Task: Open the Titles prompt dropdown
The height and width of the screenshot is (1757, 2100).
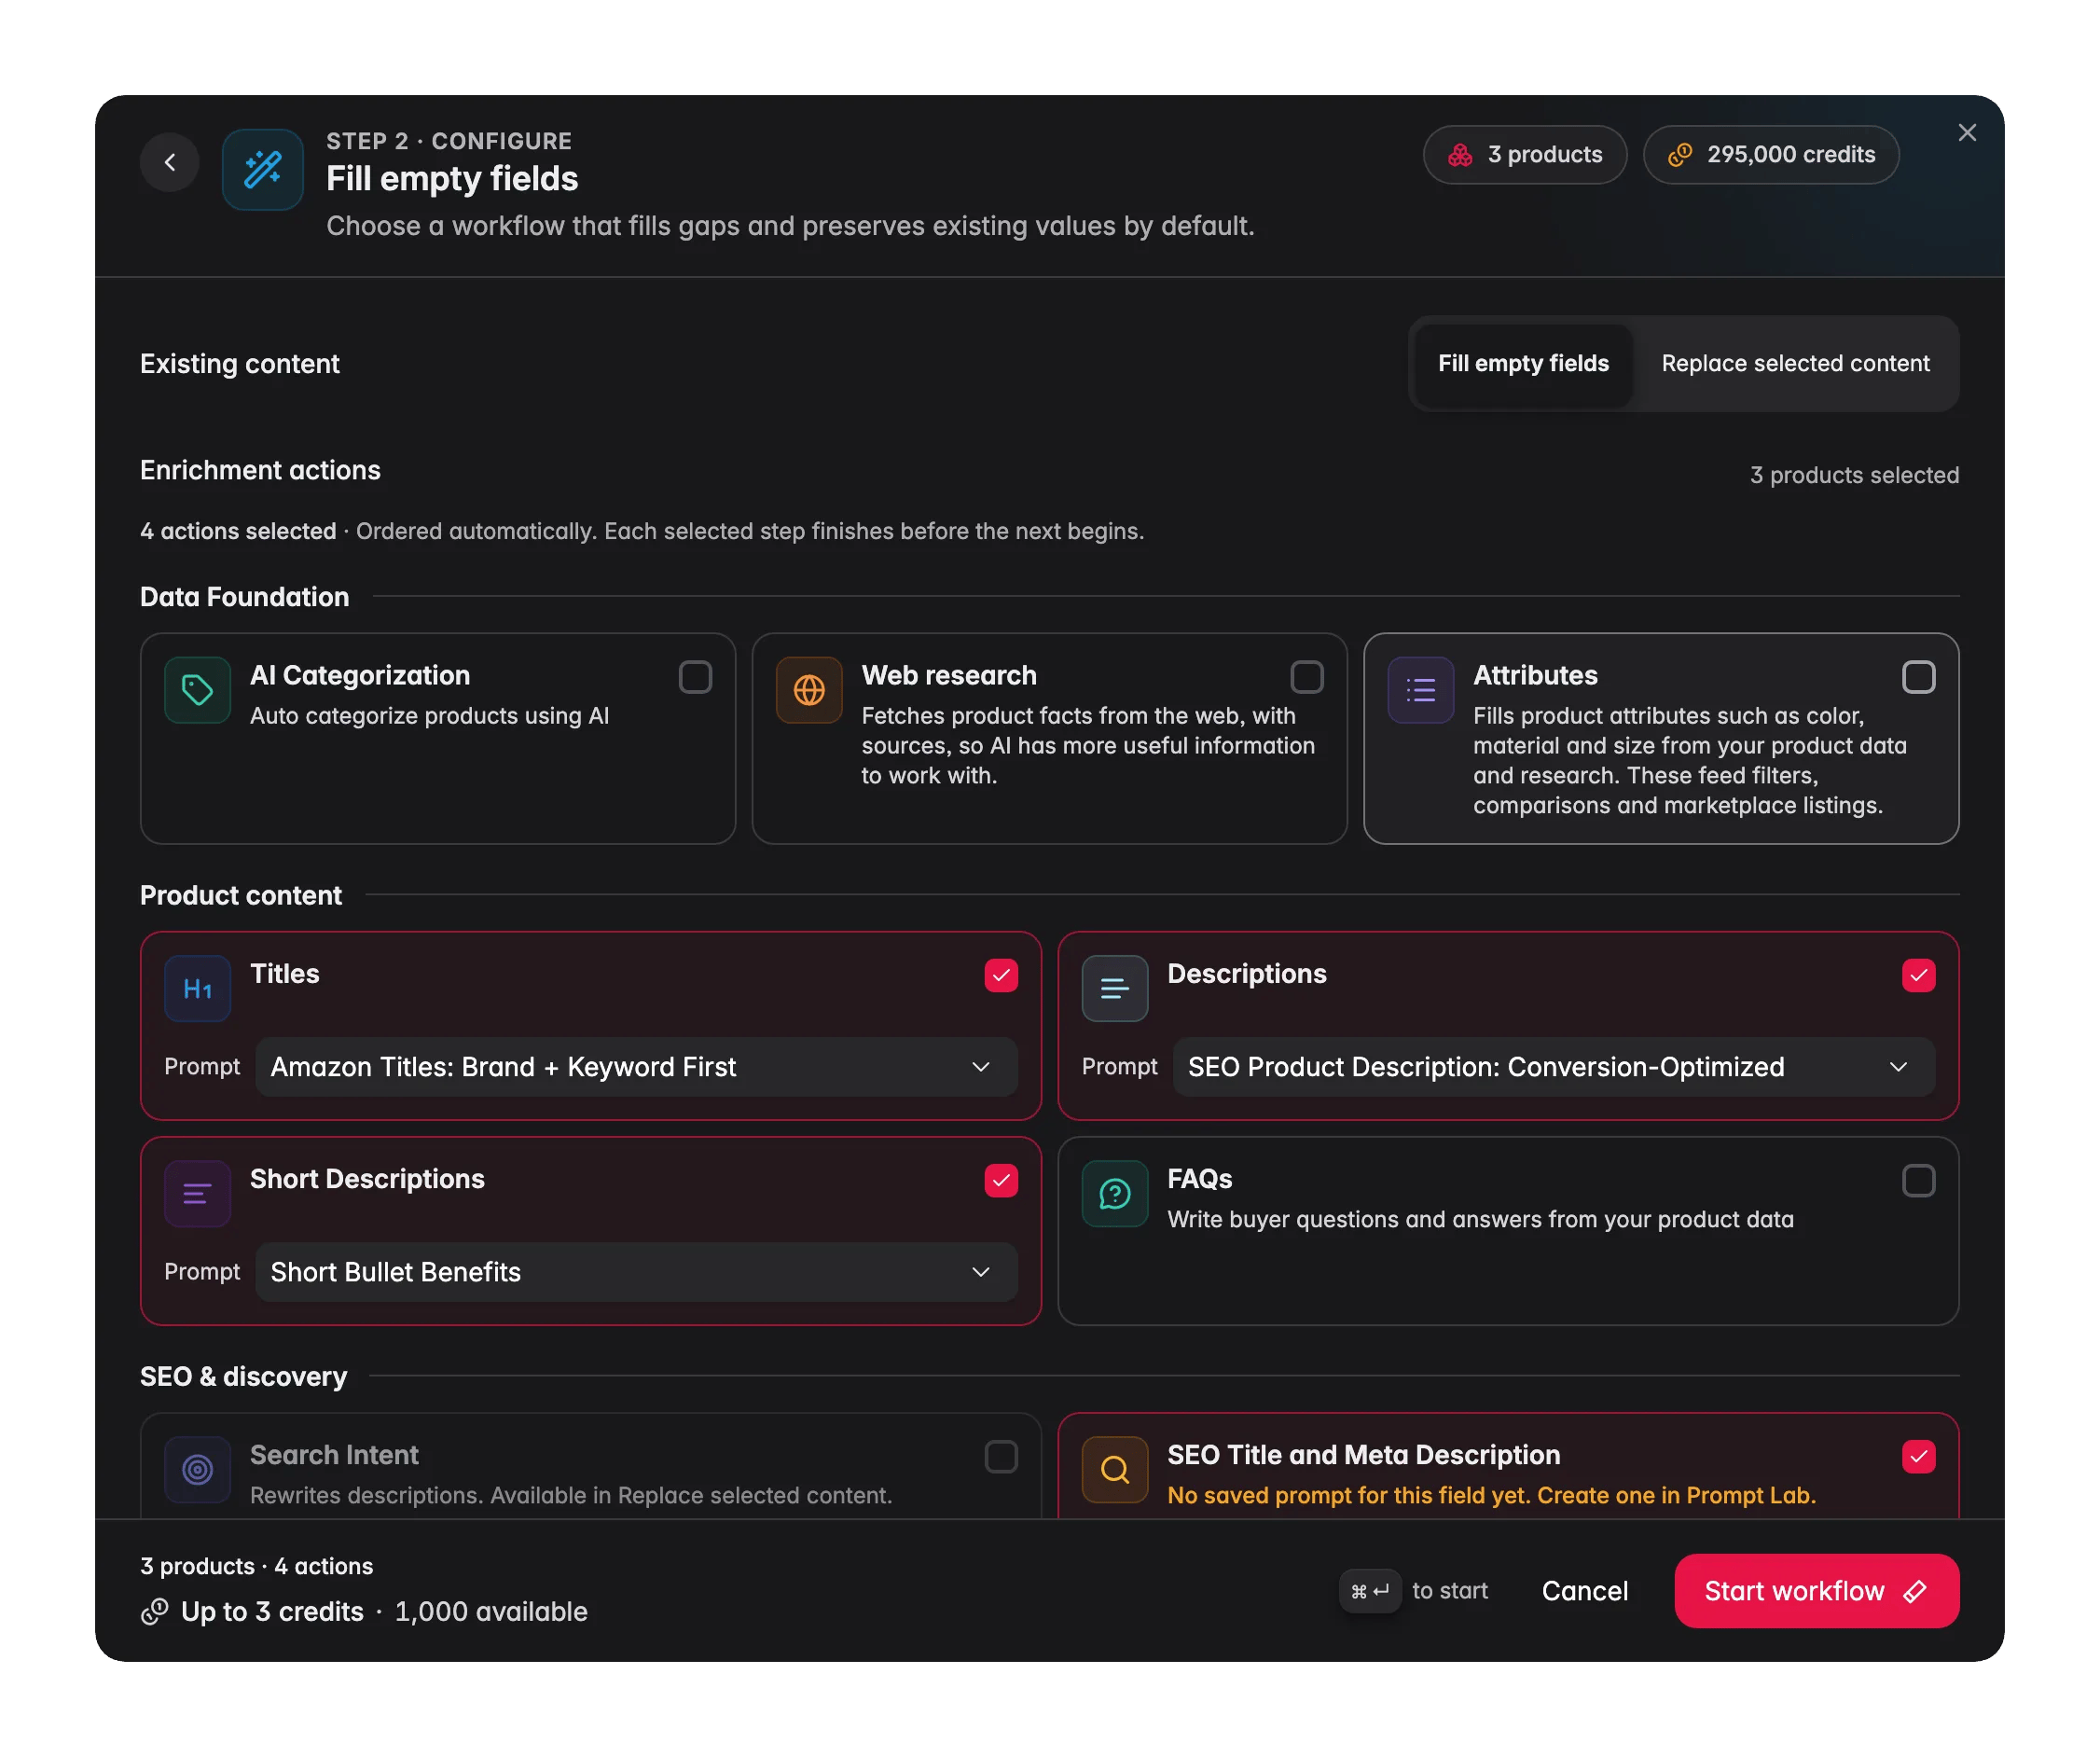Action: [636, 1067]
